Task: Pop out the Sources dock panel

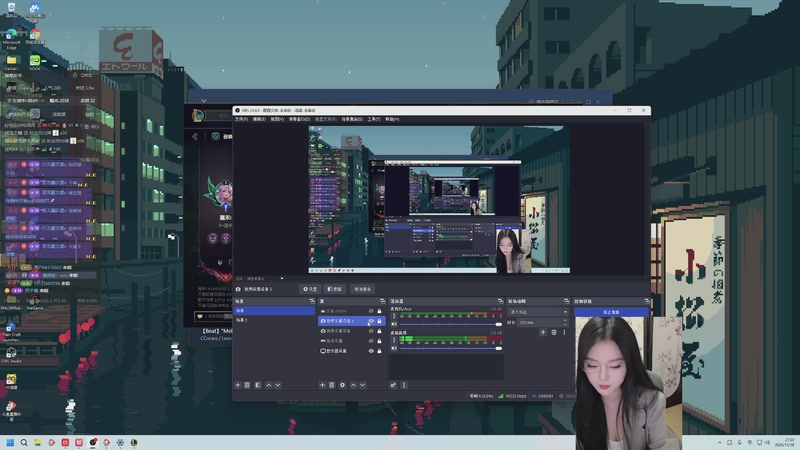Action: click(x=383, y=302)
